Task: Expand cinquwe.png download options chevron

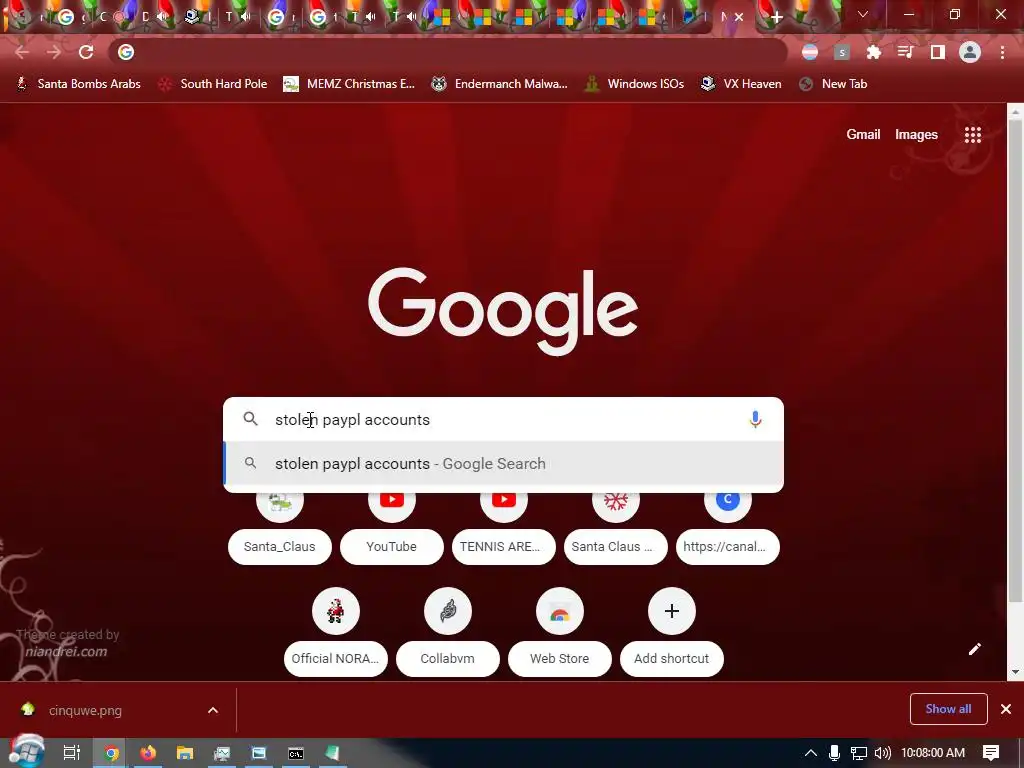Action: click(x=213, y=710)
